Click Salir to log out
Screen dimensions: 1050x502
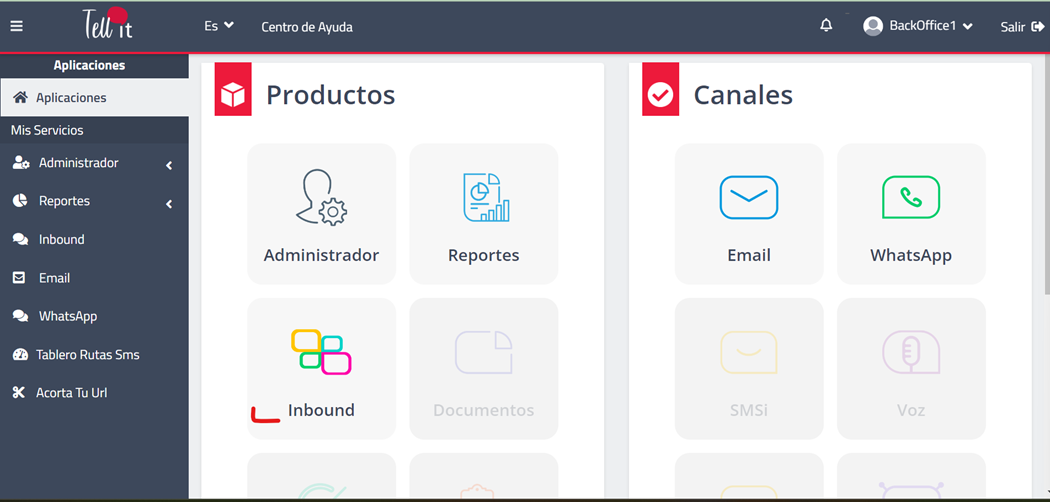coord(1022,27)
